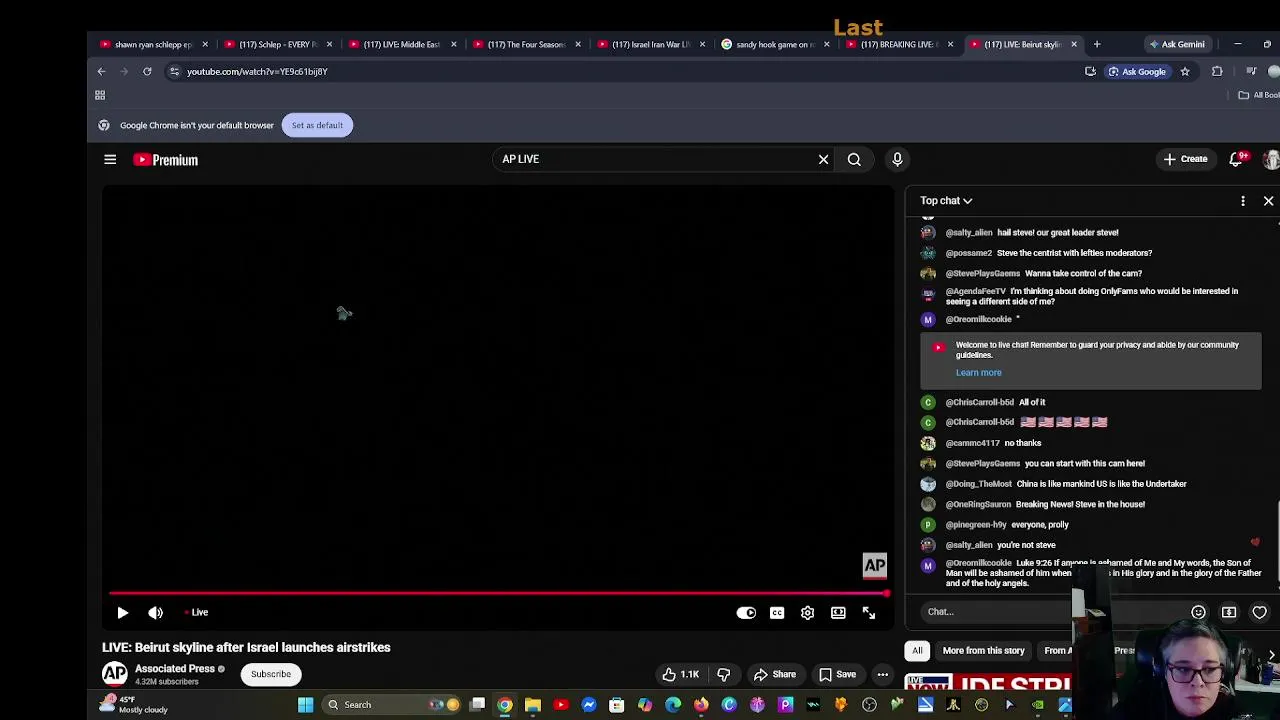This screenshot has height=720, width=1280.
Task: Open the Create menu
Action: pos(1186,159)
